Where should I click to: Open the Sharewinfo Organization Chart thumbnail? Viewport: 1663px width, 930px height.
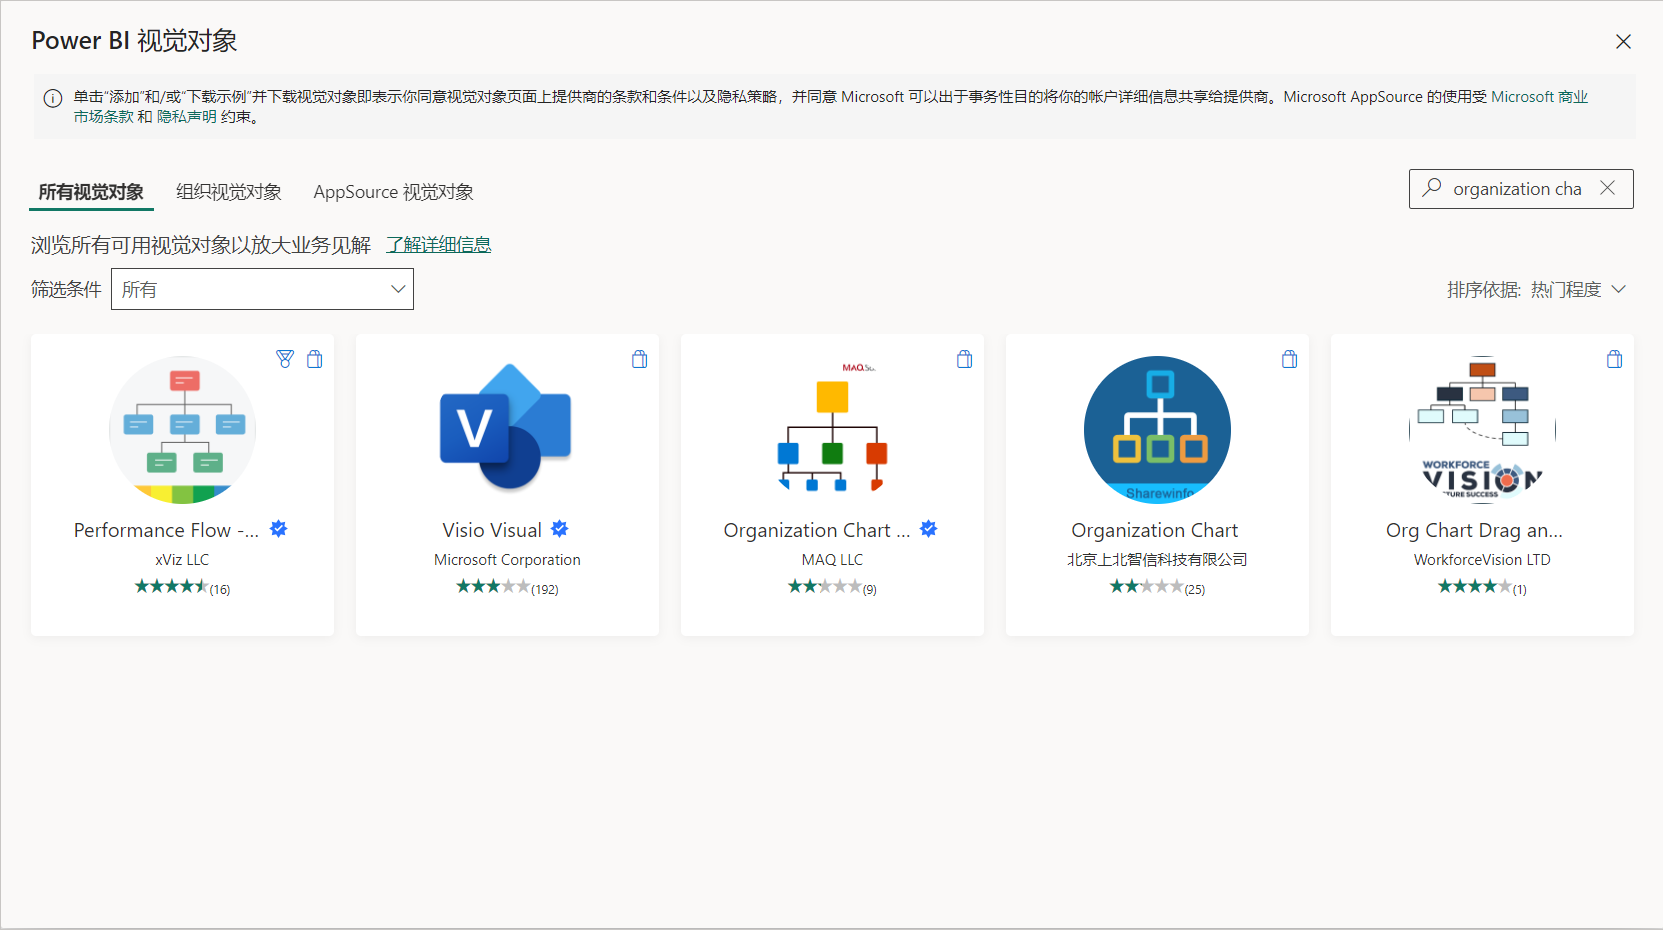[x=1157, y=430]
